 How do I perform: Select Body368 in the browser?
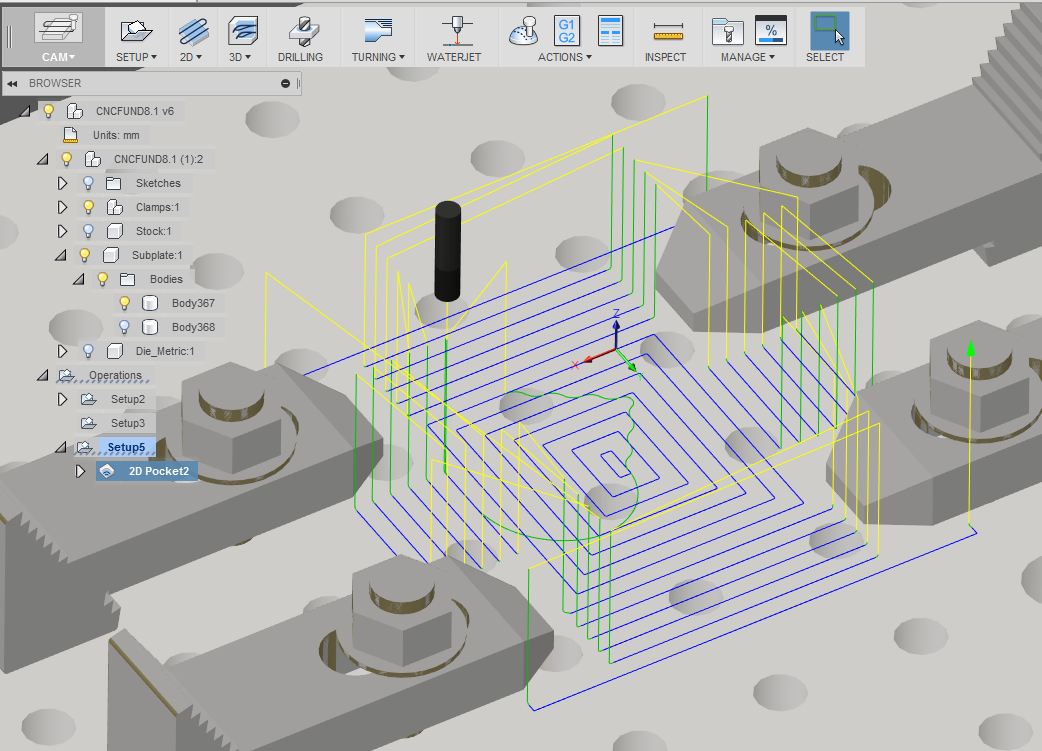(193, 327)
